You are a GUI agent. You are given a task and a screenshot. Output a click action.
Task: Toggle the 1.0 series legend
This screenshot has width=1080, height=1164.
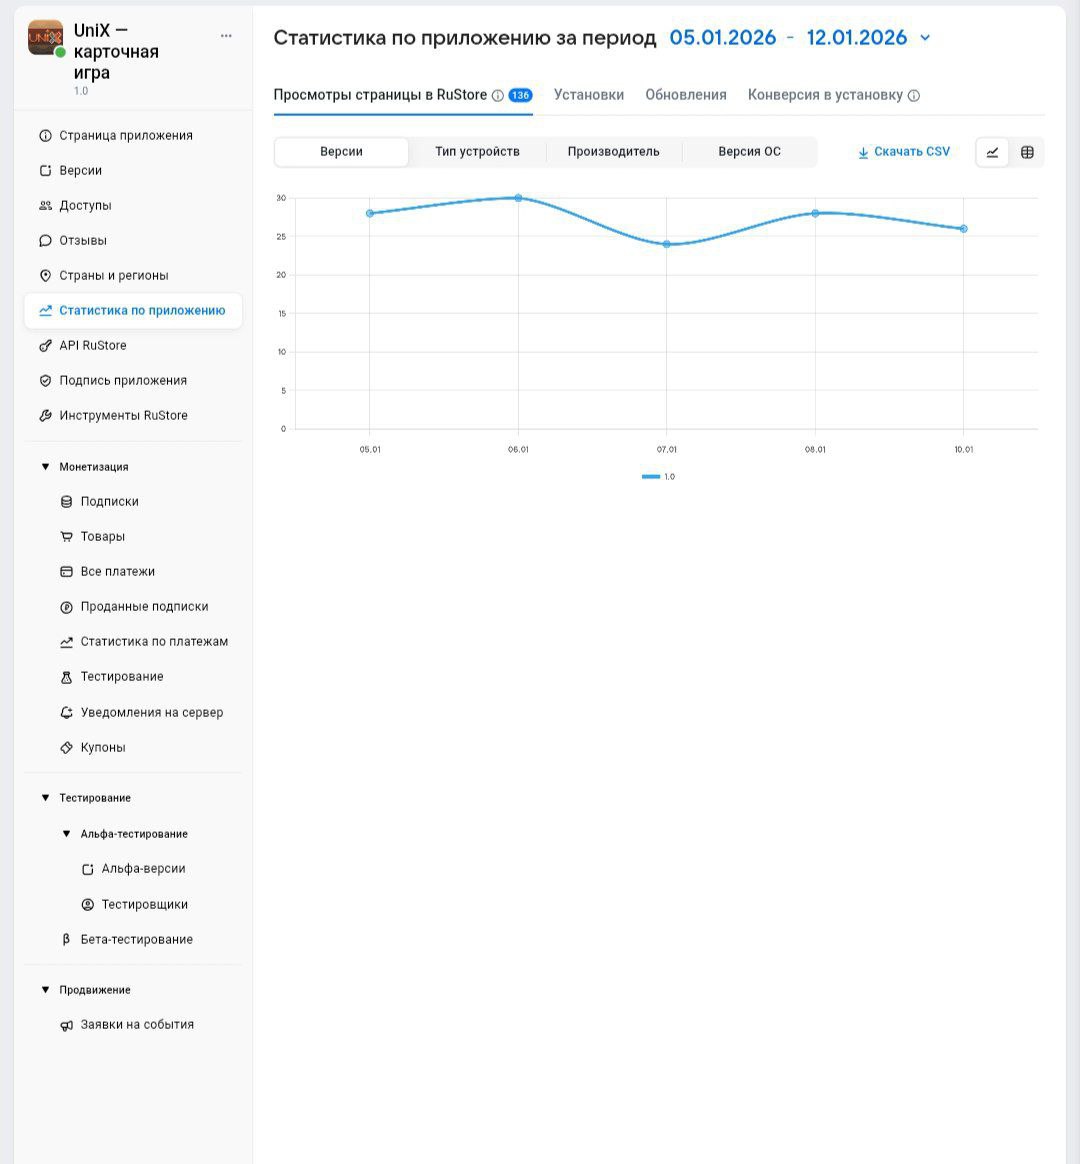(659, 477)
